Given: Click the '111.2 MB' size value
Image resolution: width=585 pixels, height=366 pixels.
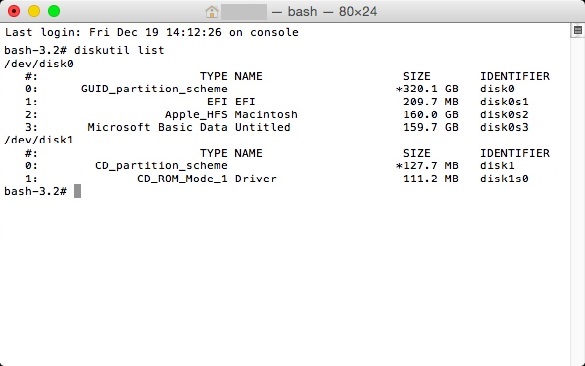Looking at the screenshot, I should point(431,179).
